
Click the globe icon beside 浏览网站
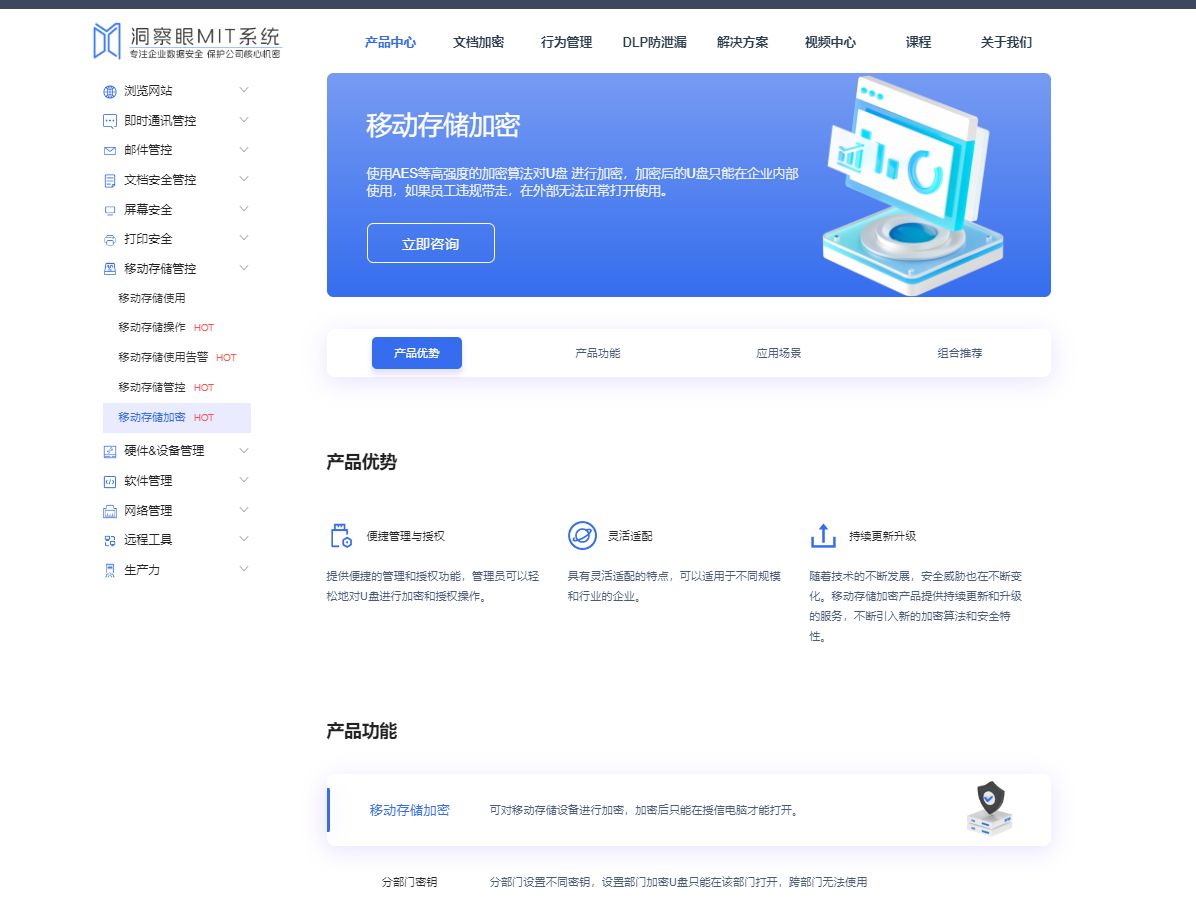[110, 92]
